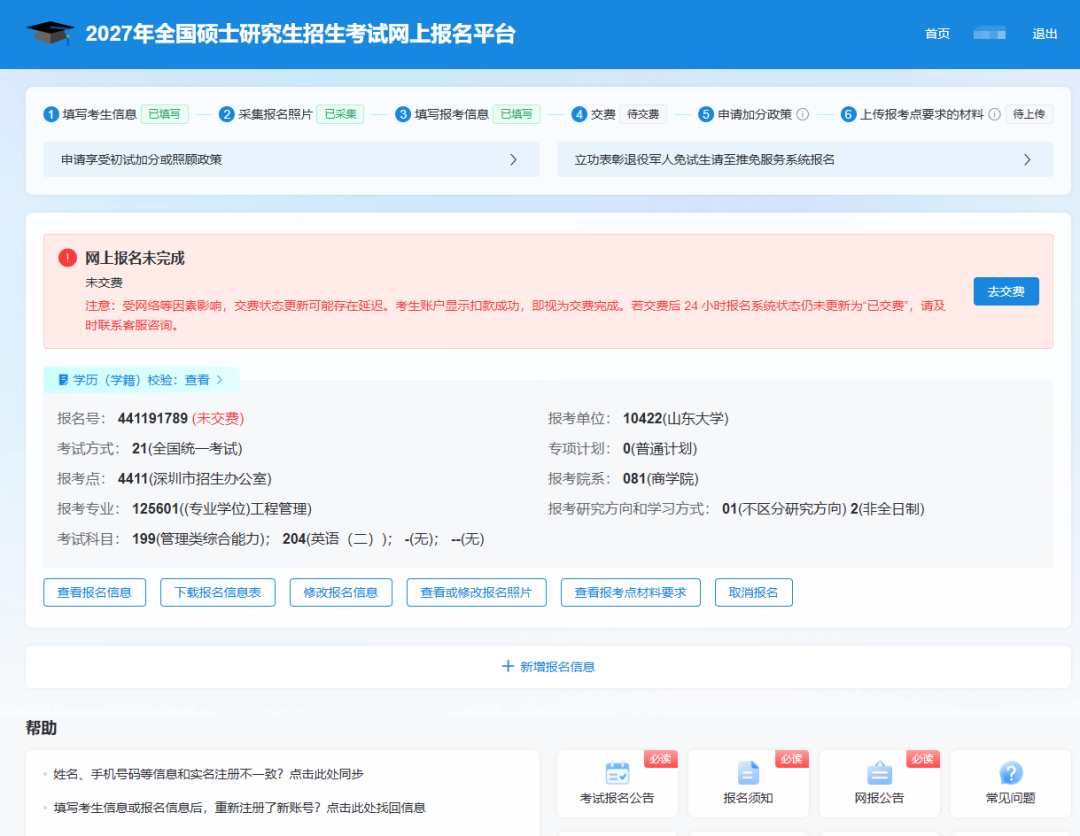Click the red exclamation warning icon
The height and width of the screenshot is (836, 1080).
(68, 258)
